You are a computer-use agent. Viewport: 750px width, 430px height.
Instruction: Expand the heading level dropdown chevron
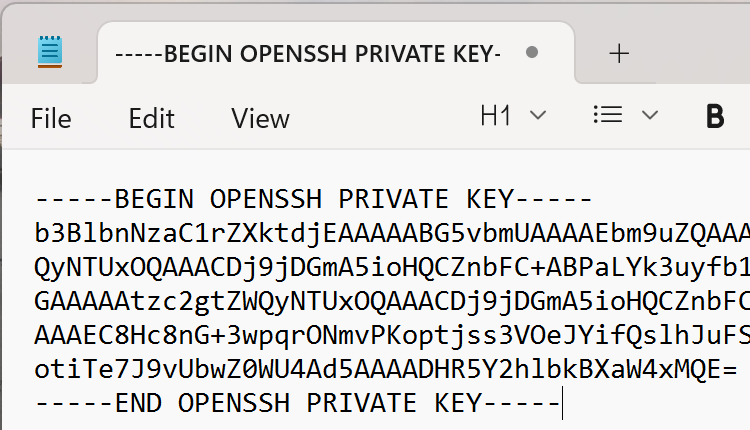point(537,116)
